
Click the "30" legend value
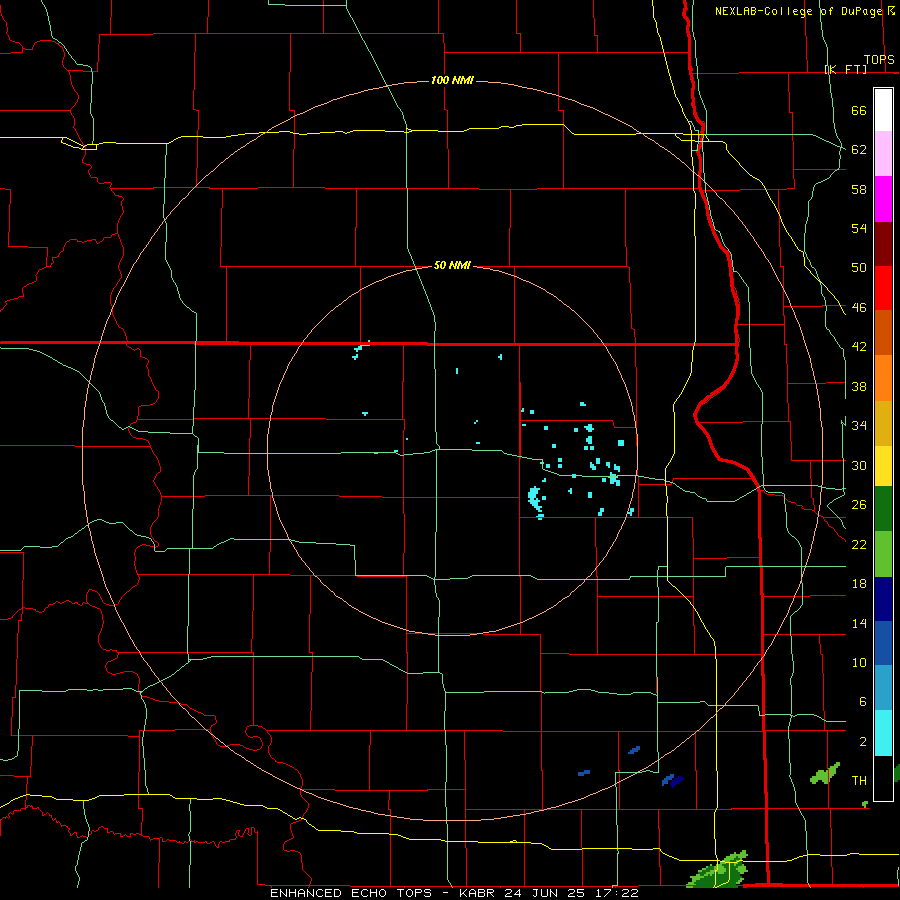[859, 465]
